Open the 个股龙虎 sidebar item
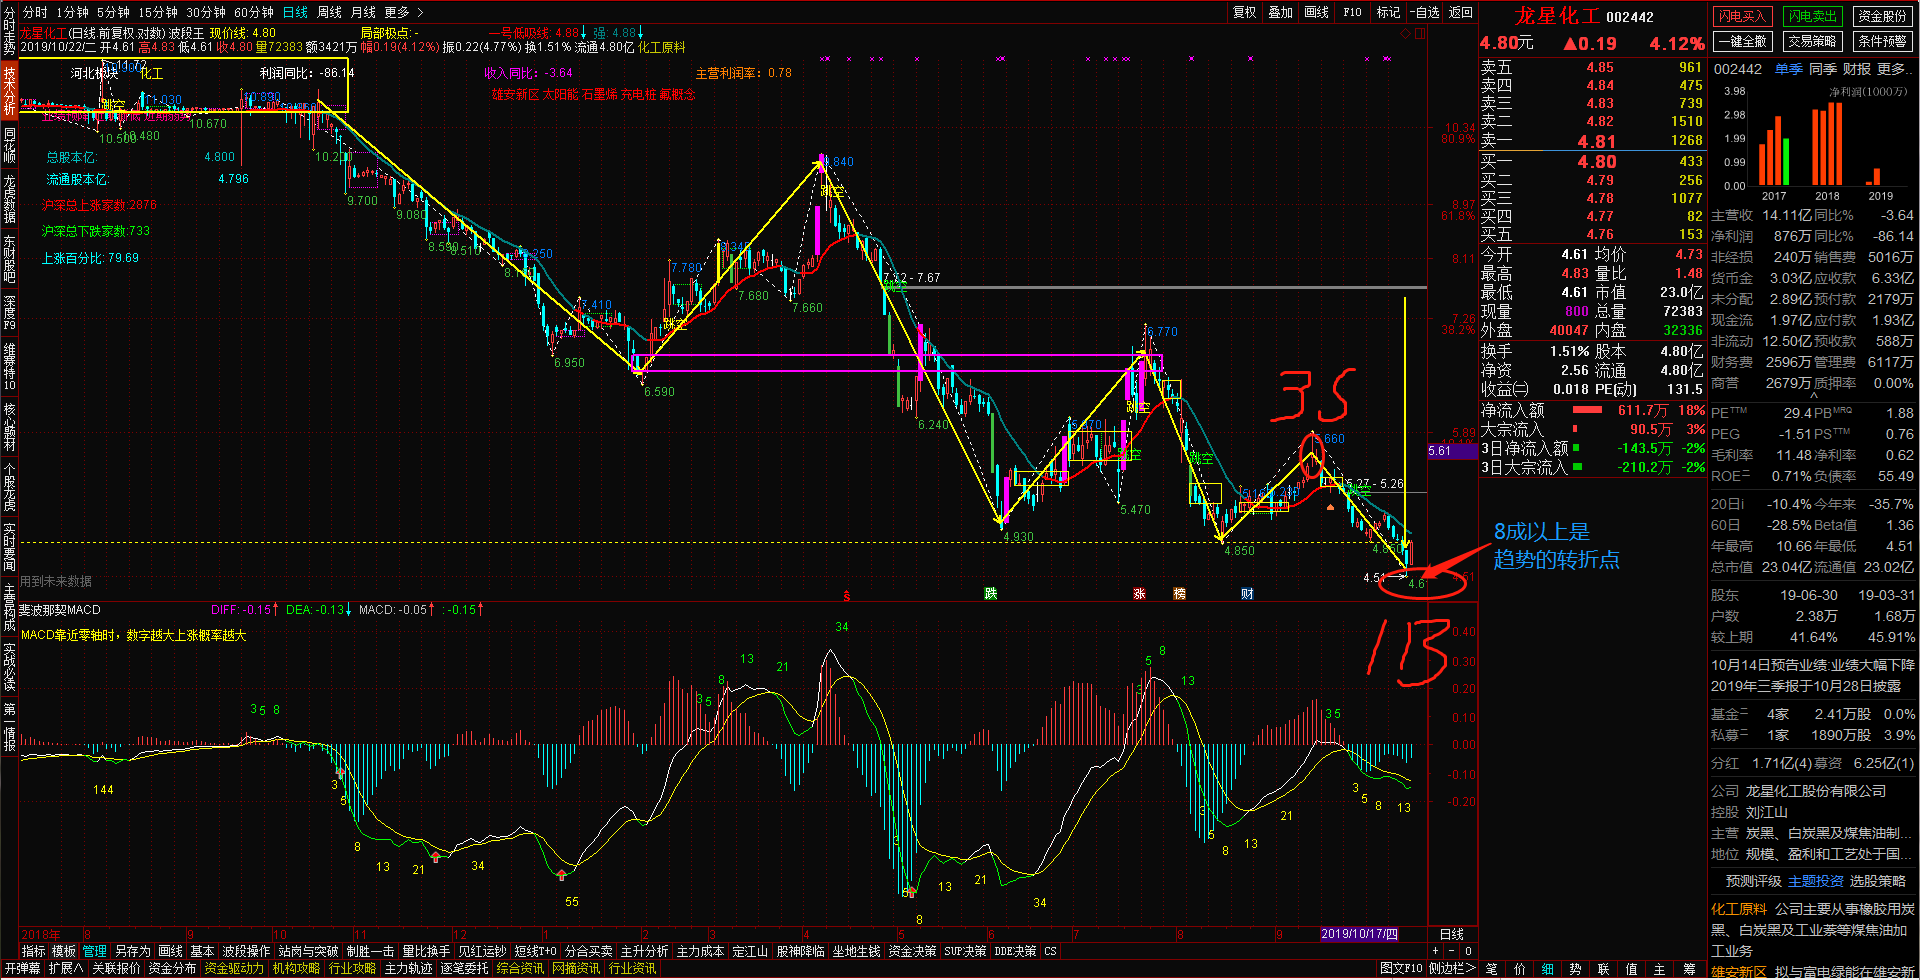This screenshot has height=980, width=1920. [x=9, y=486]
